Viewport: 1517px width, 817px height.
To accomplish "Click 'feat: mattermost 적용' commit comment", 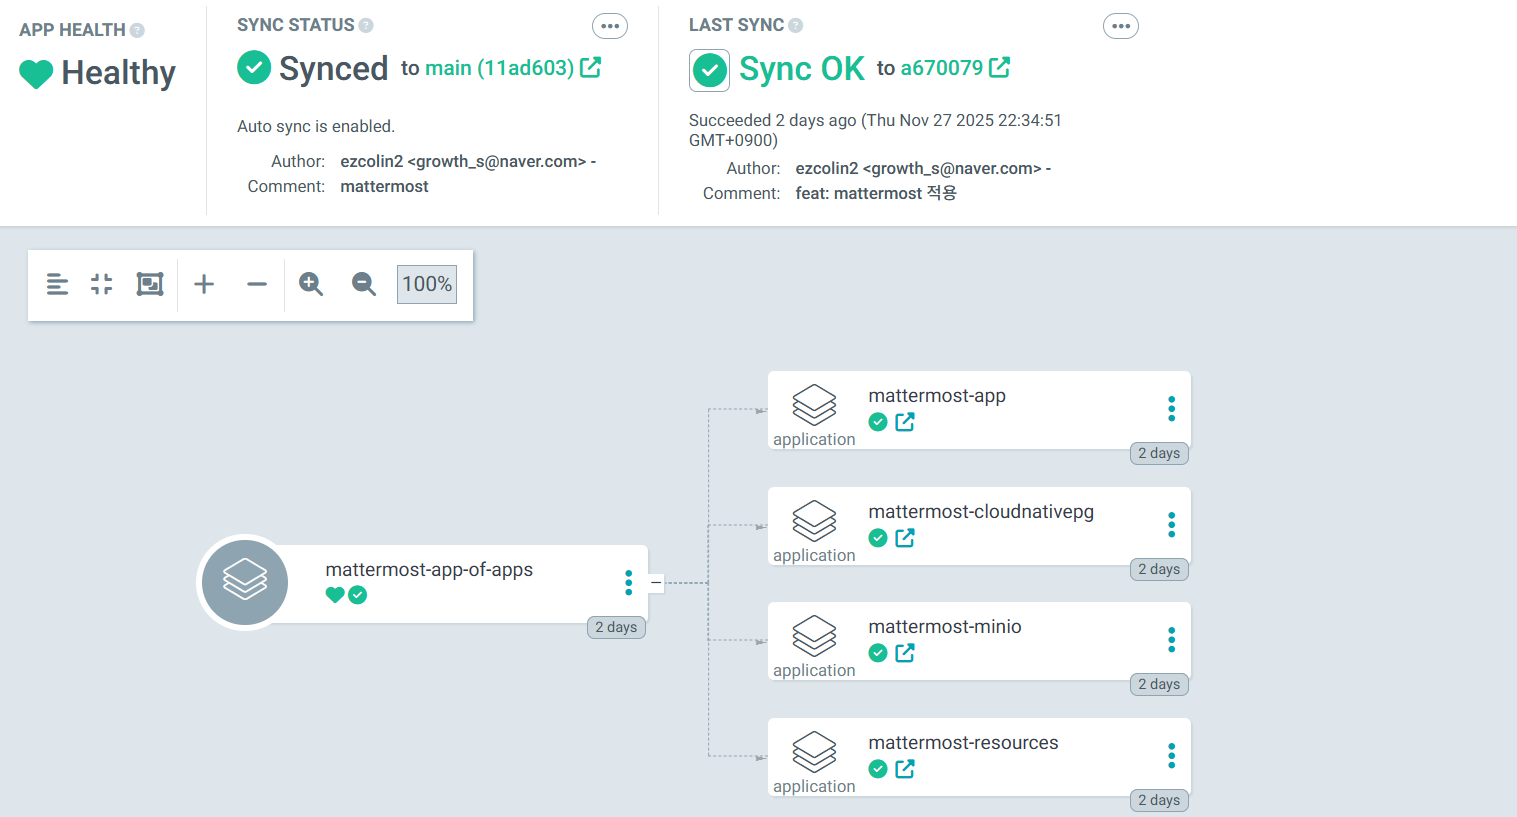I will coord(876,193).
